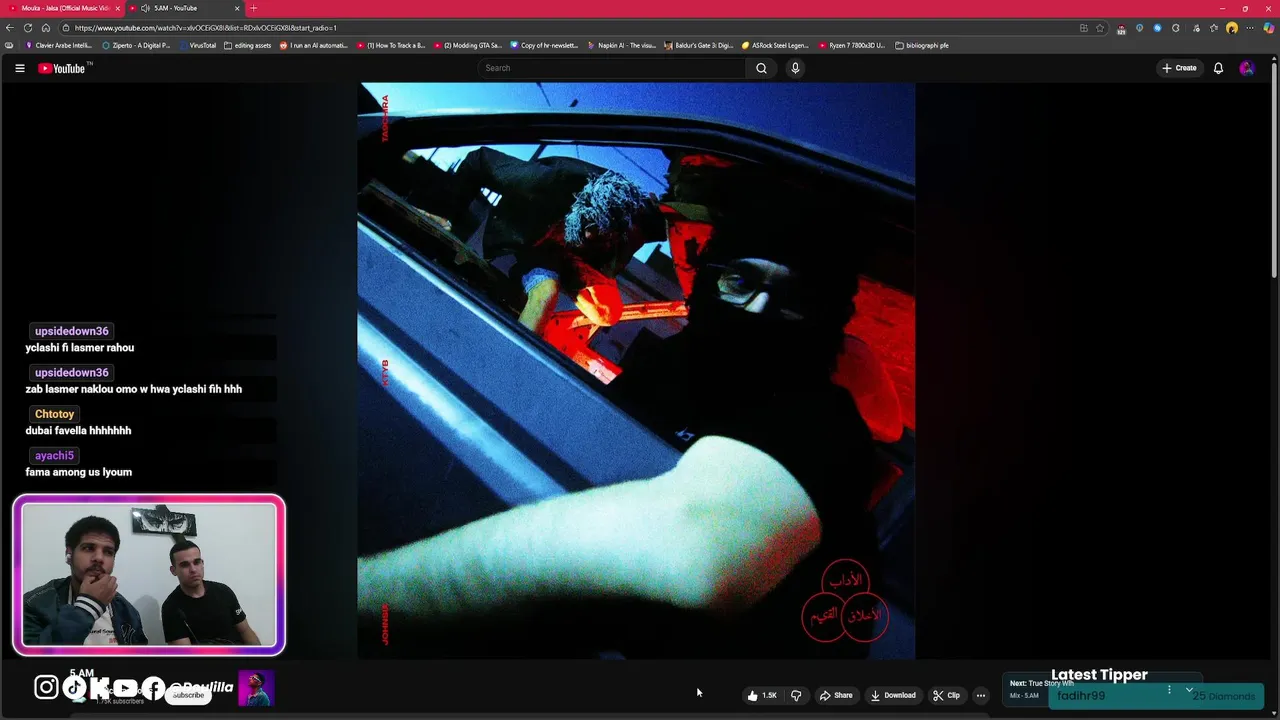Open the VirusTotal bookmark
Screen dimensions: 1280x720
coord(198,45)
